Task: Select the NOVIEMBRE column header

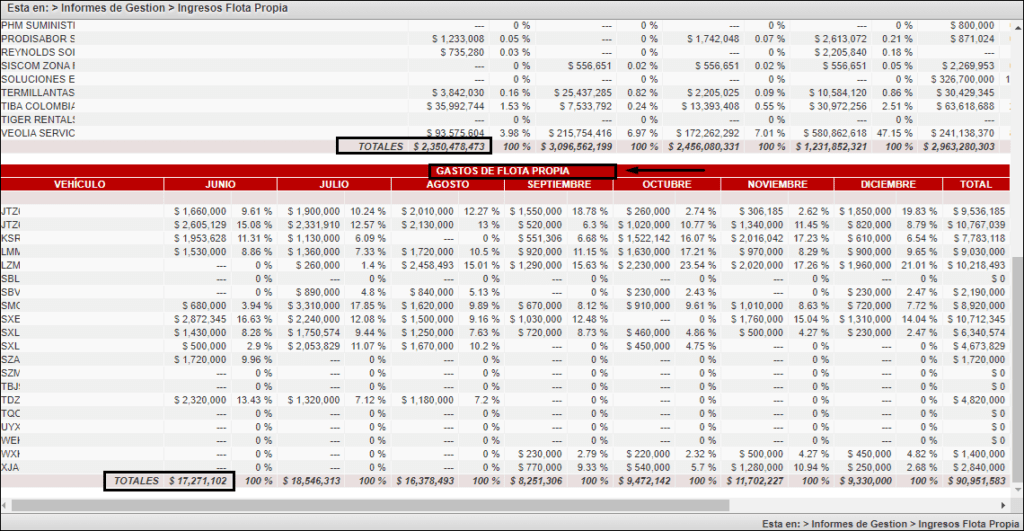Action: point(776,185)
